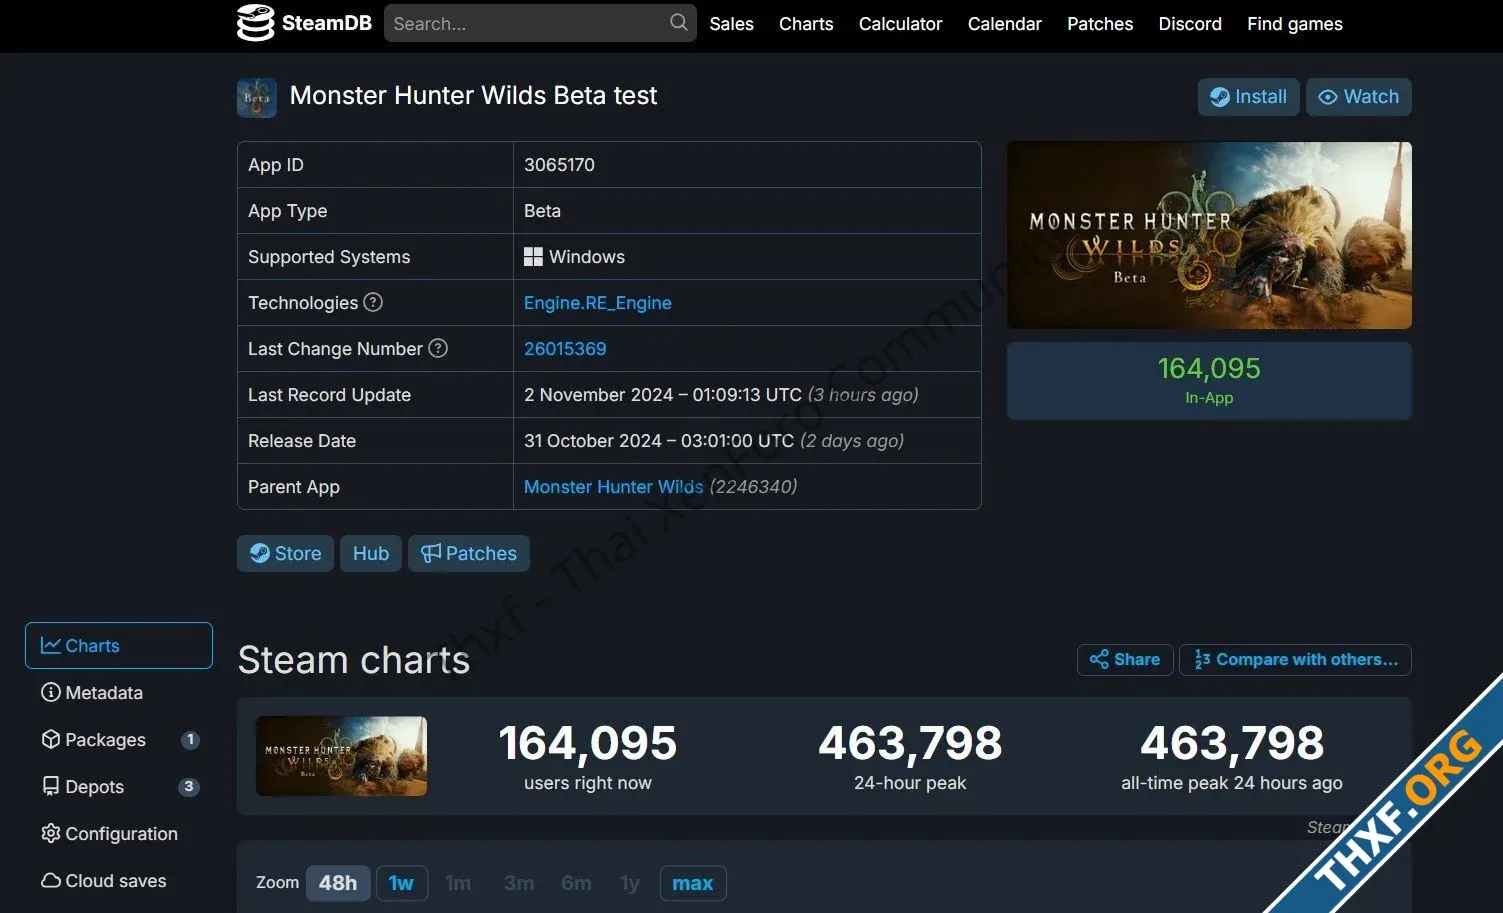
Task: Click the SteamDB title text
Action: click(326, 23)
